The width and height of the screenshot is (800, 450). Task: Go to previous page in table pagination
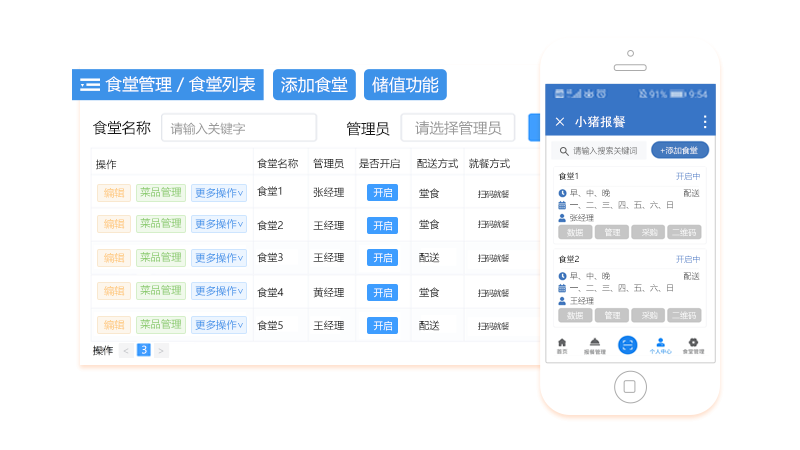pyautogui.click(x=126, y=351)
